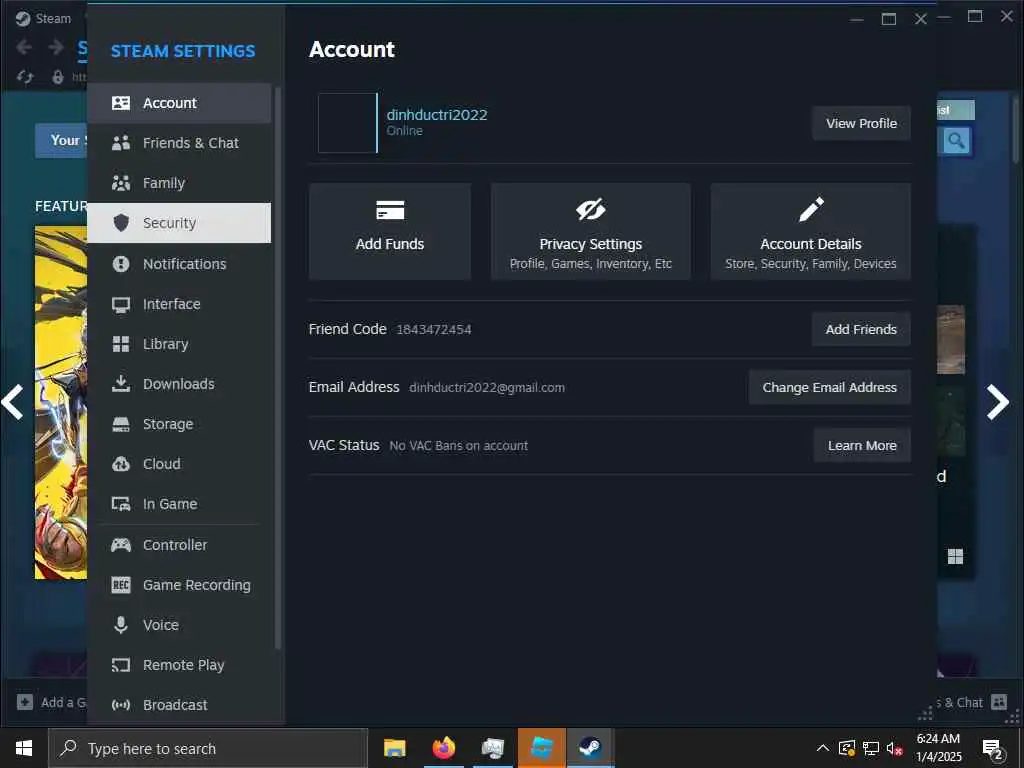Open Notifications settings
This screenshot has height=768, width=1024.
(179, 264)
